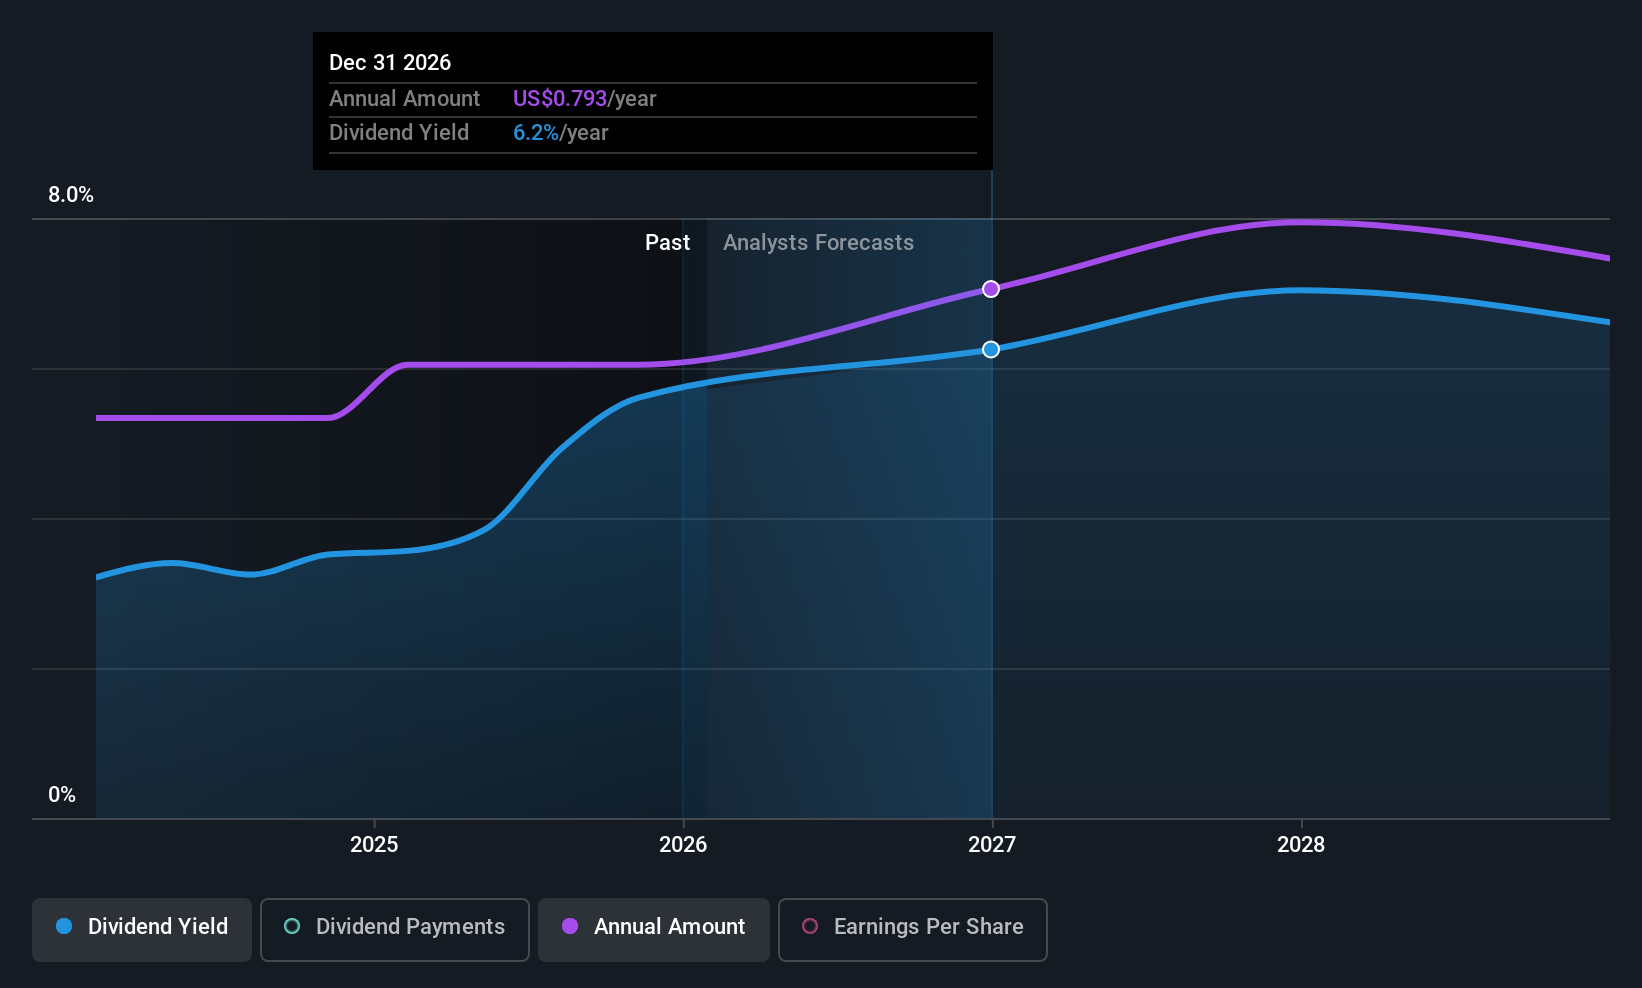
Task: Click the 8.0% y-axis label
Action: point(71,195)
